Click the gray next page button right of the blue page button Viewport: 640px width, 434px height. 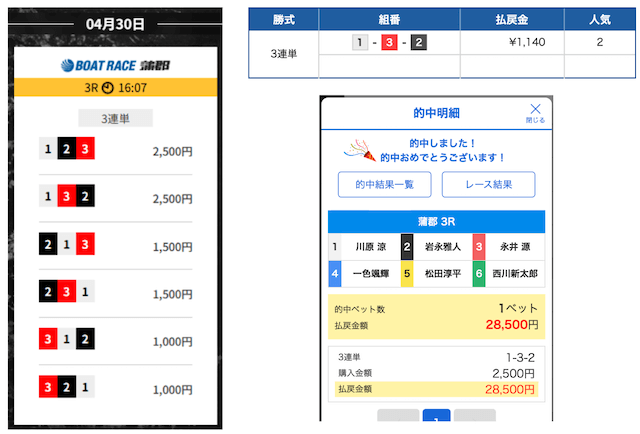tap(475, 415)
